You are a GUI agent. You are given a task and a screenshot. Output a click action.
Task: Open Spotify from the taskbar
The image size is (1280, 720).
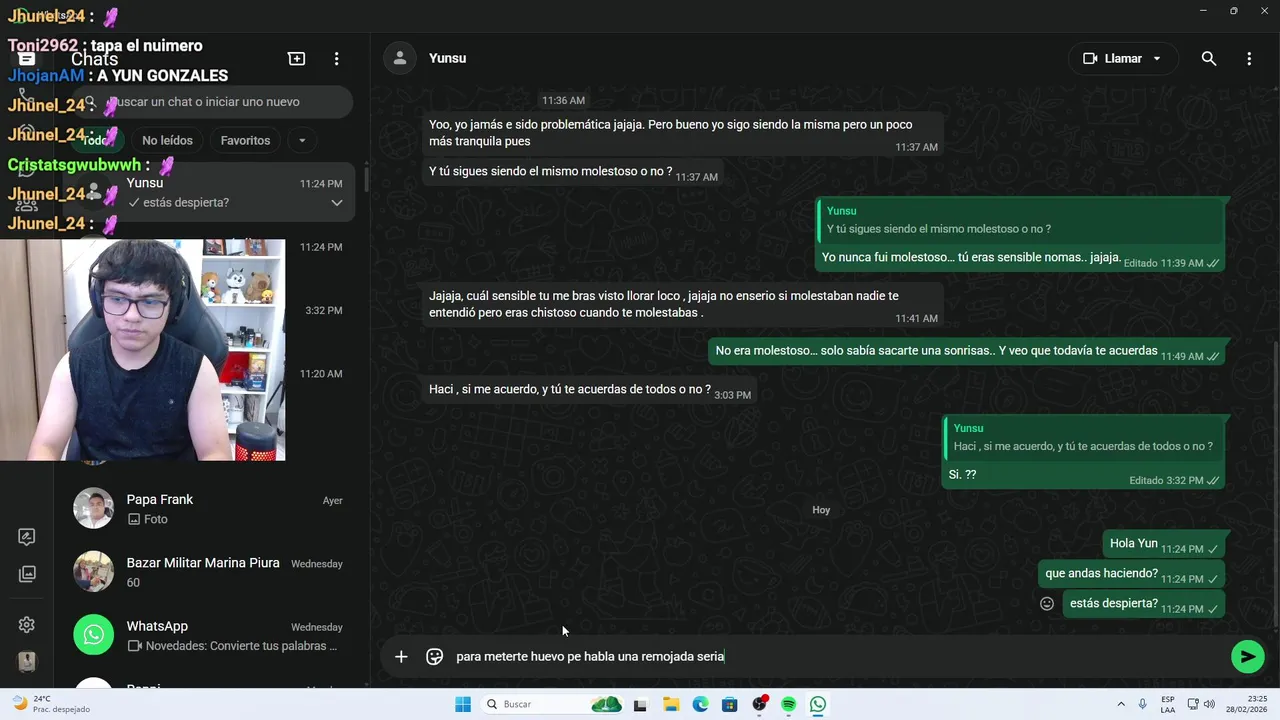coord(788,704)
